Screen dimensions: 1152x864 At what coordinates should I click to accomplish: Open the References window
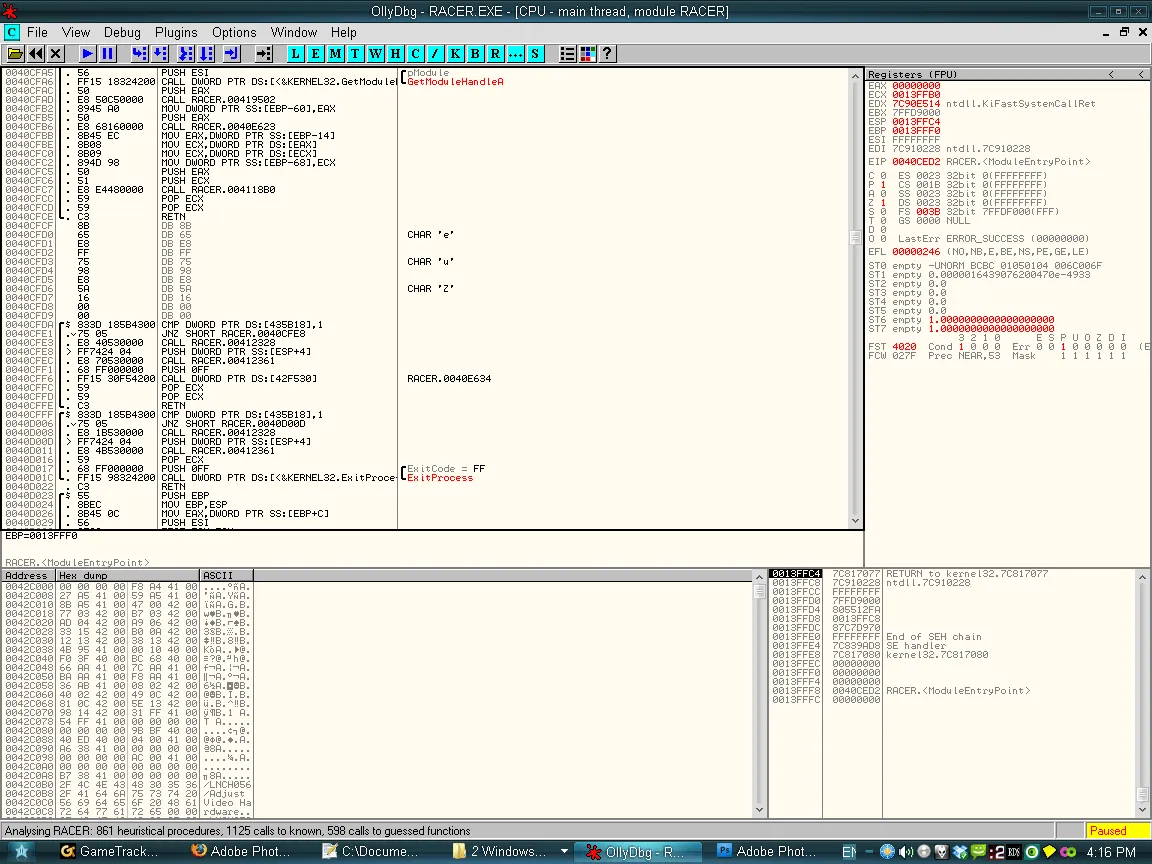(x=495, y=54)
